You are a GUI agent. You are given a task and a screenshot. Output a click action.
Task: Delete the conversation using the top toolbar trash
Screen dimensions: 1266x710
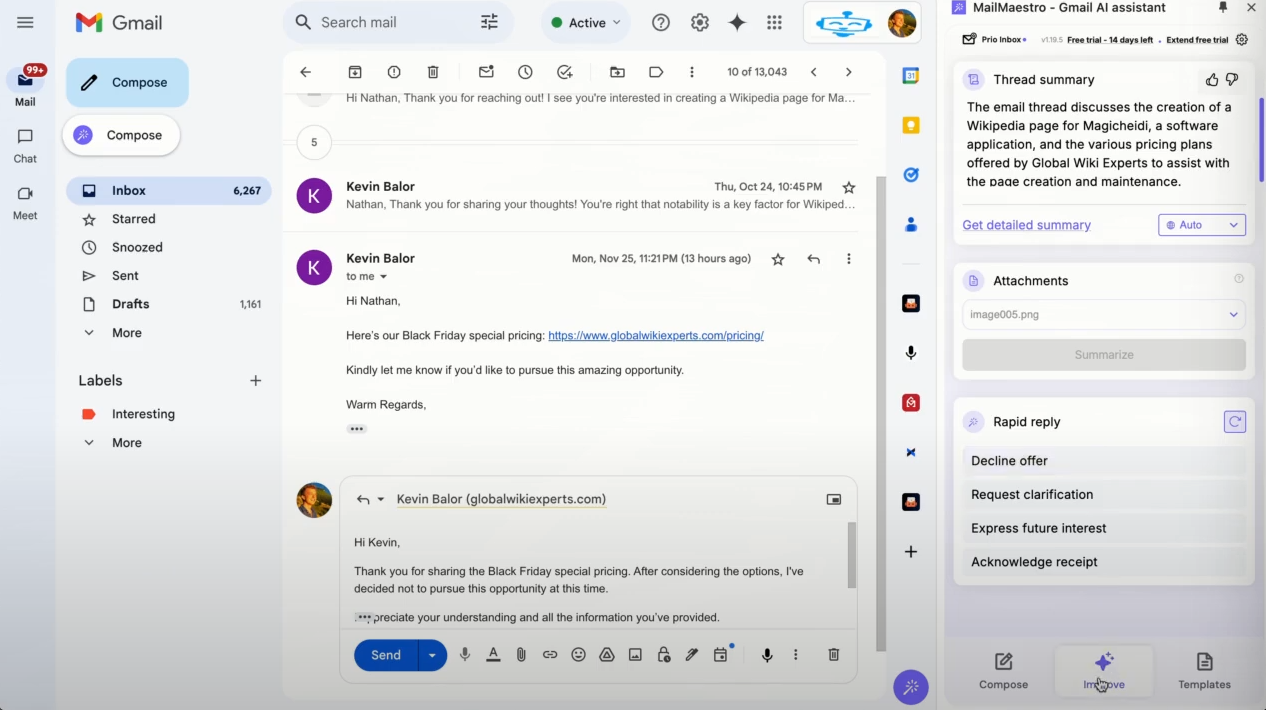click(x=433, y=72)
